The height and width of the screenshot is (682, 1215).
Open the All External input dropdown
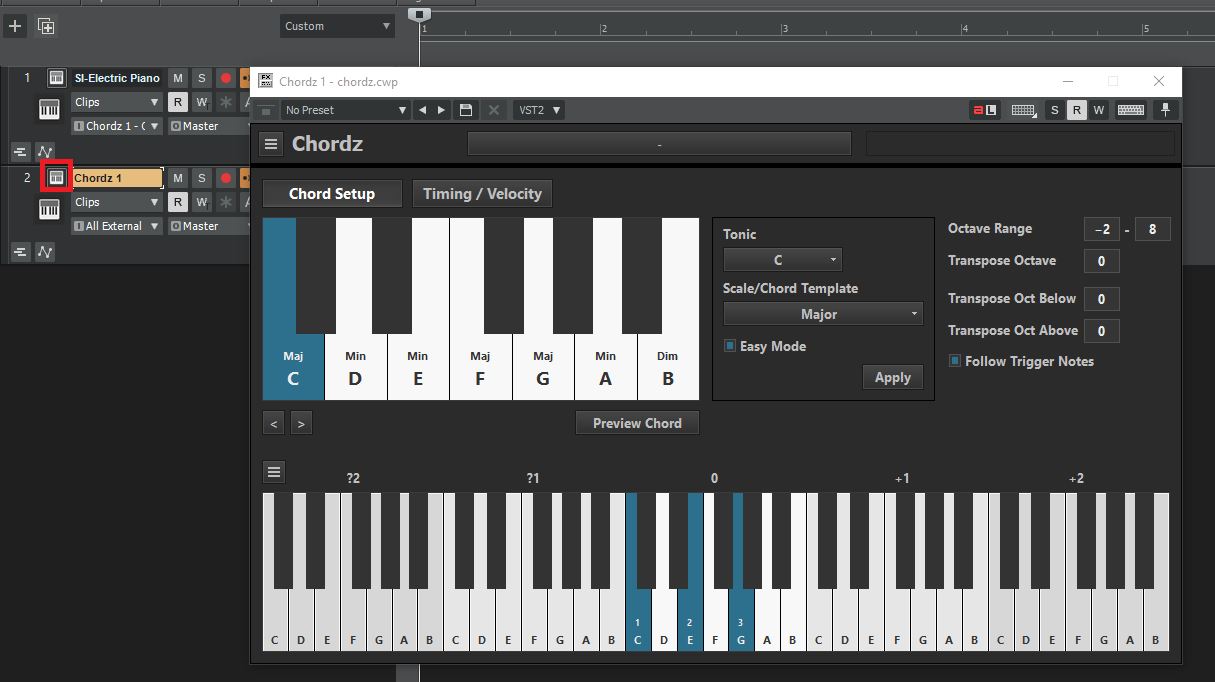(x=116, y=226)
